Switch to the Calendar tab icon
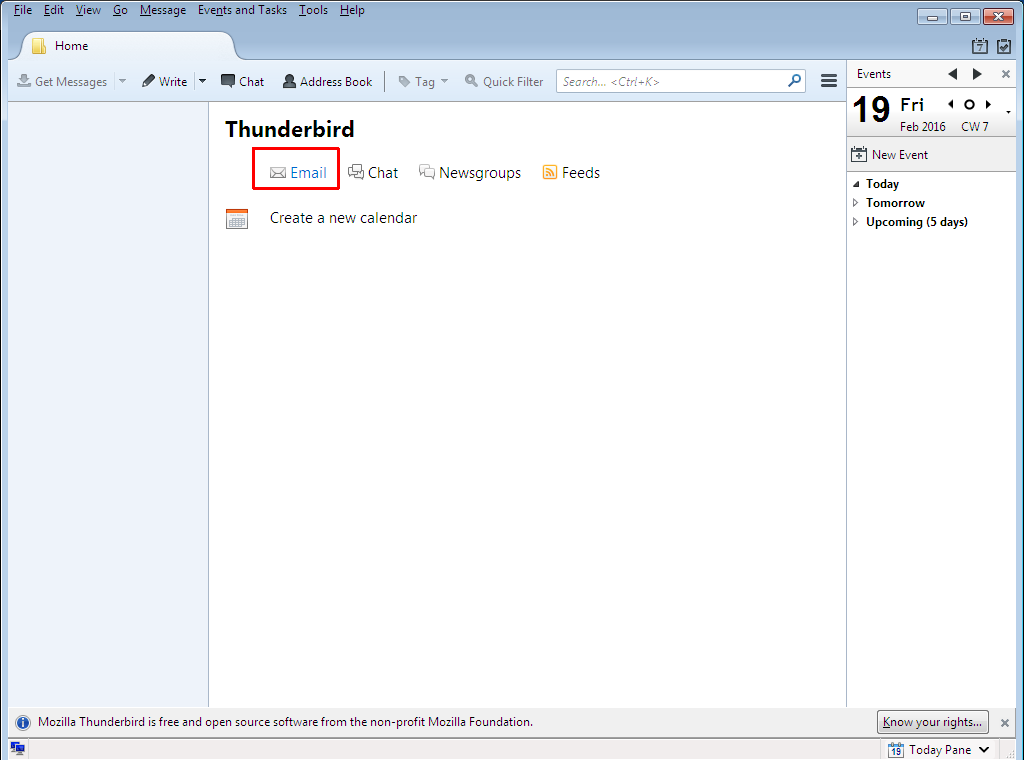The height and width of the screenshot is (760, 1024). (x=980, y=46)
